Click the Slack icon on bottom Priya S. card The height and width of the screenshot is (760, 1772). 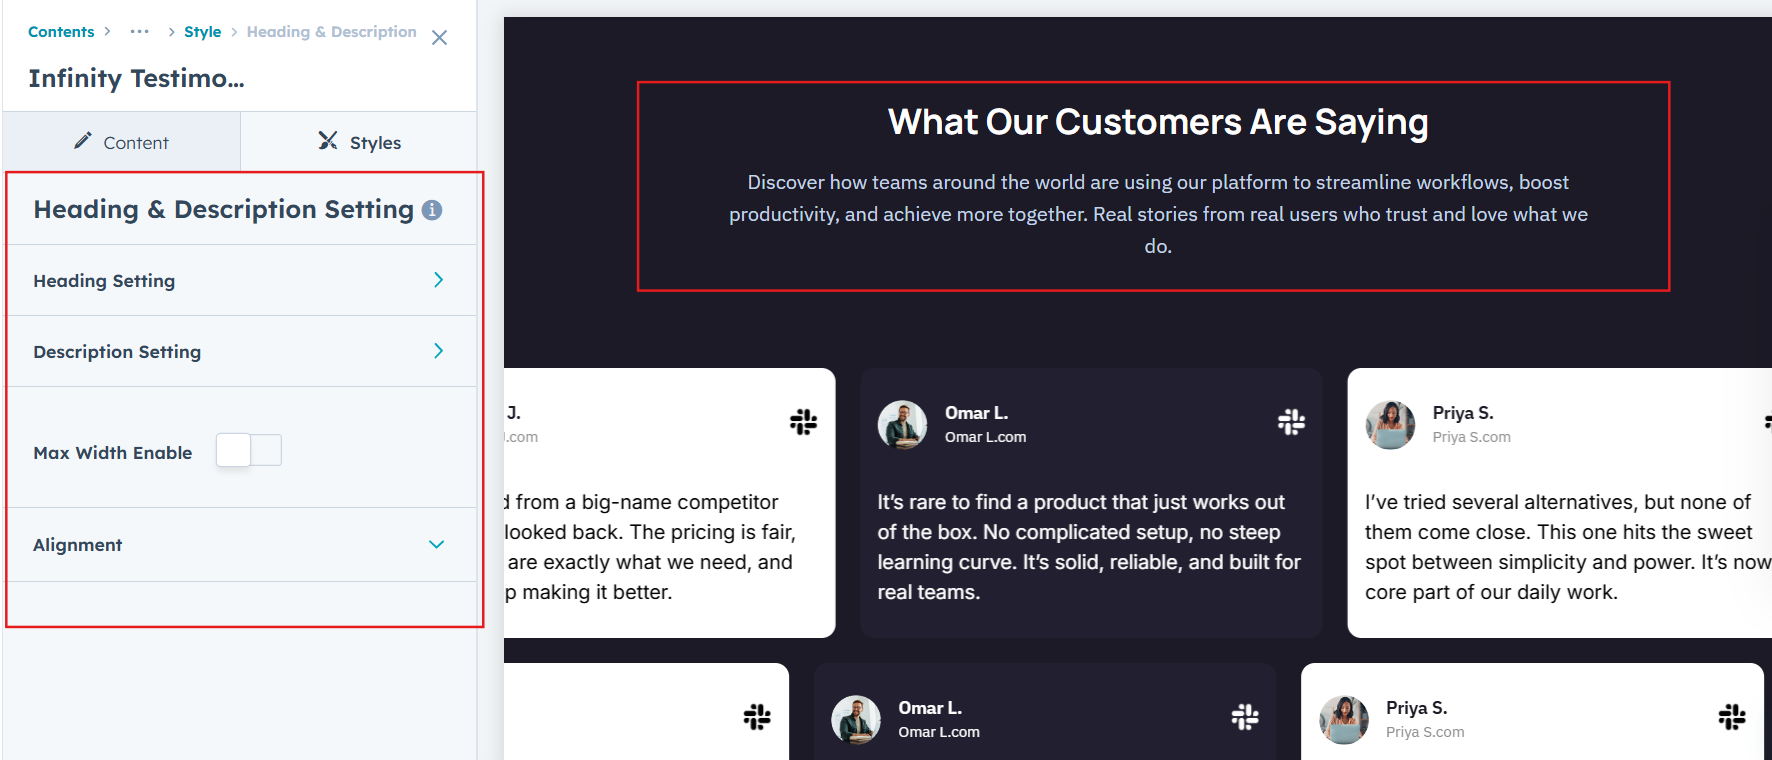[1731, 717]
